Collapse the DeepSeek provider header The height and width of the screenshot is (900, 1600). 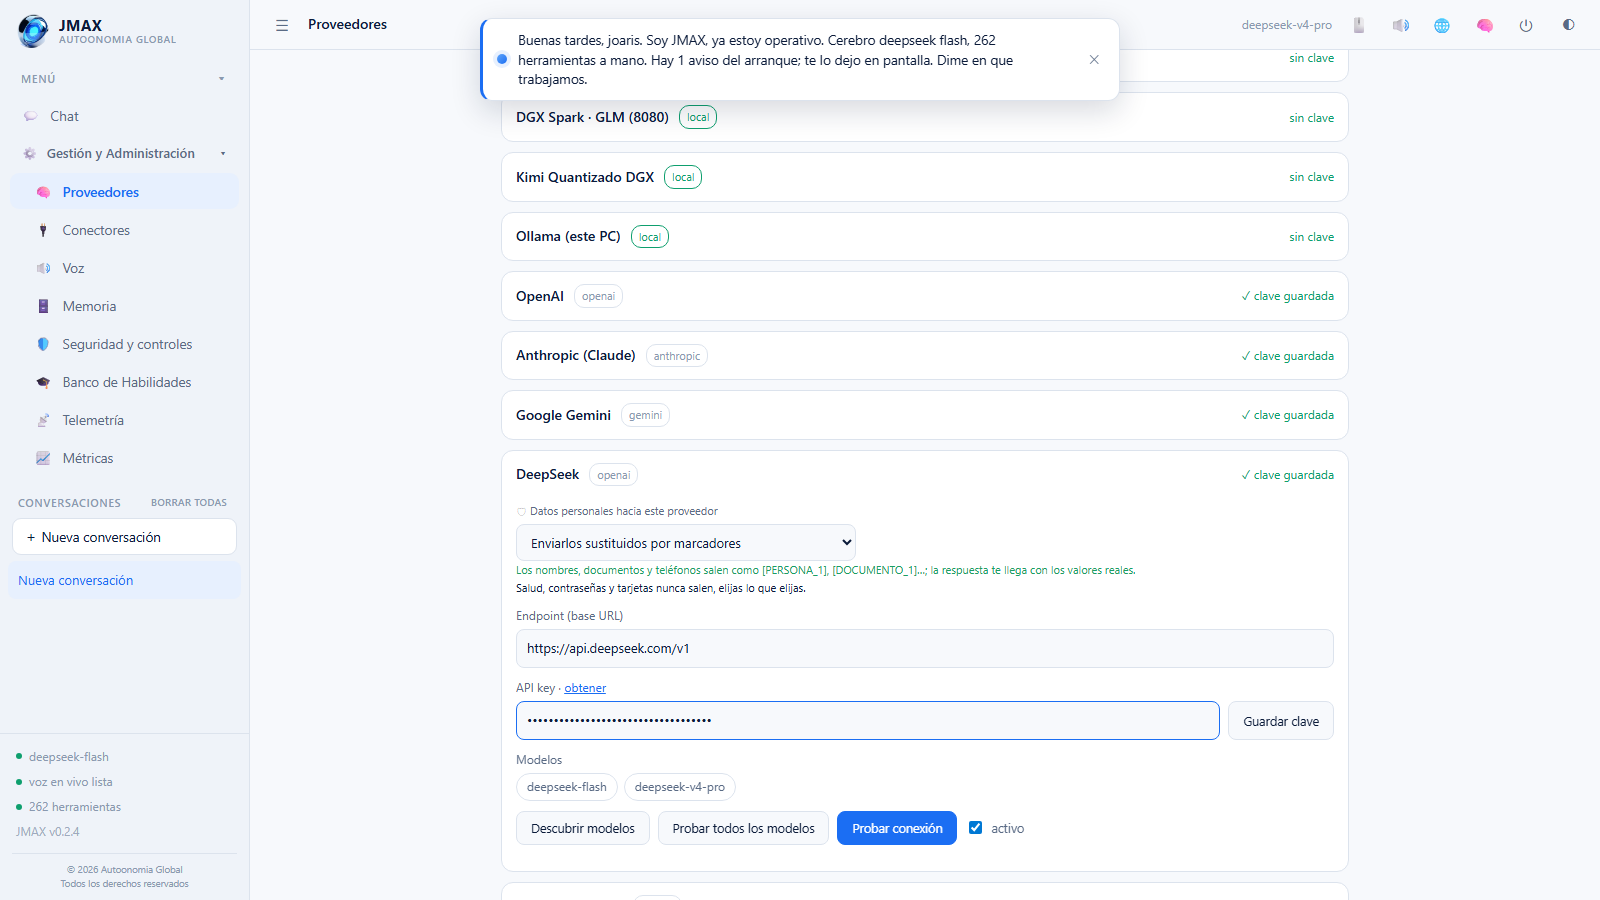tap(925, 475)
